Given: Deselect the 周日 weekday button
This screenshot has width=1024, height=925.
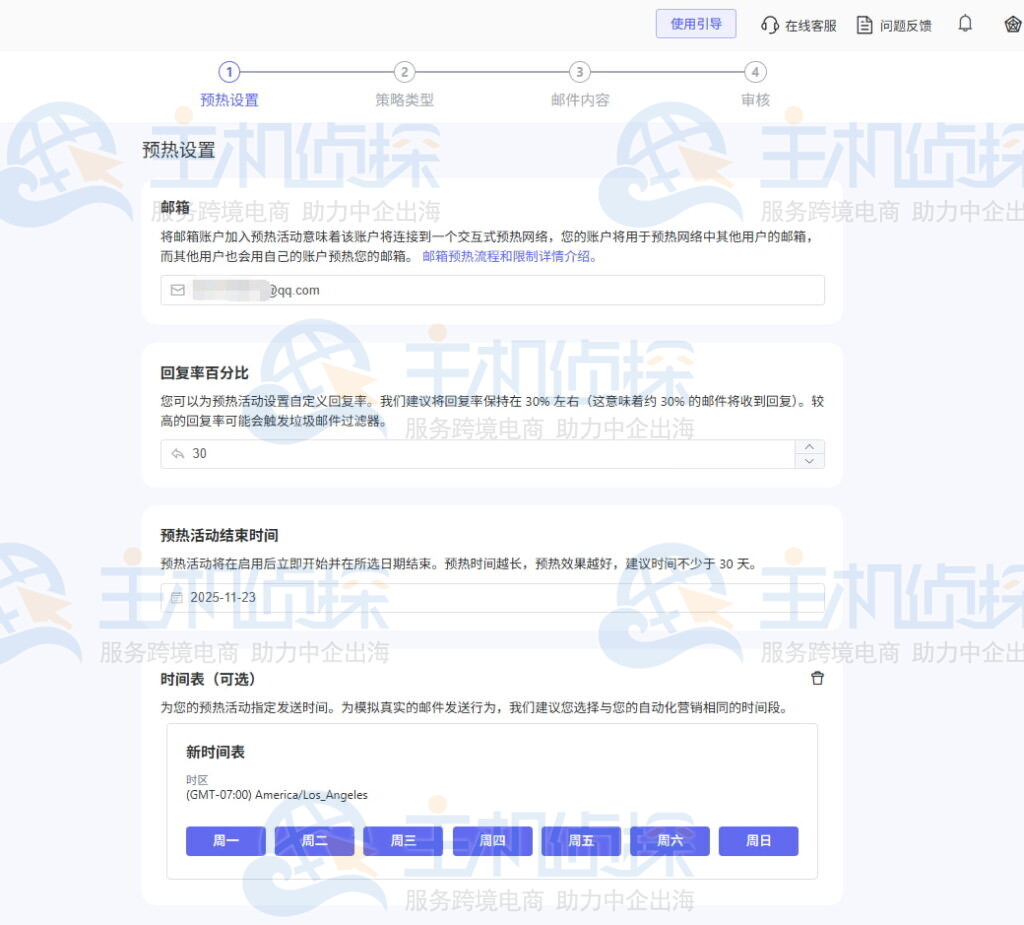Looking at the screenshot, I should (758, 841).
